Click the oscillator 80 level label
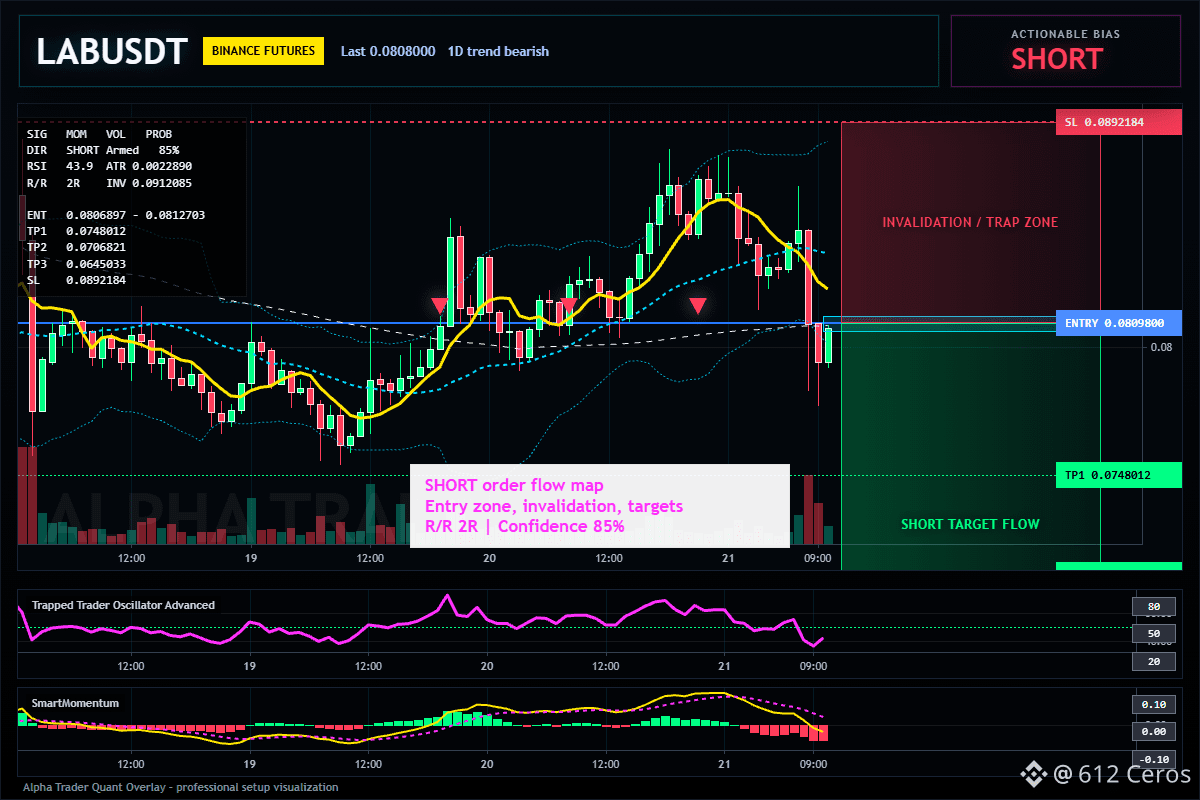This screenshot has height=800, width=1200. (x=1153, y=606)
